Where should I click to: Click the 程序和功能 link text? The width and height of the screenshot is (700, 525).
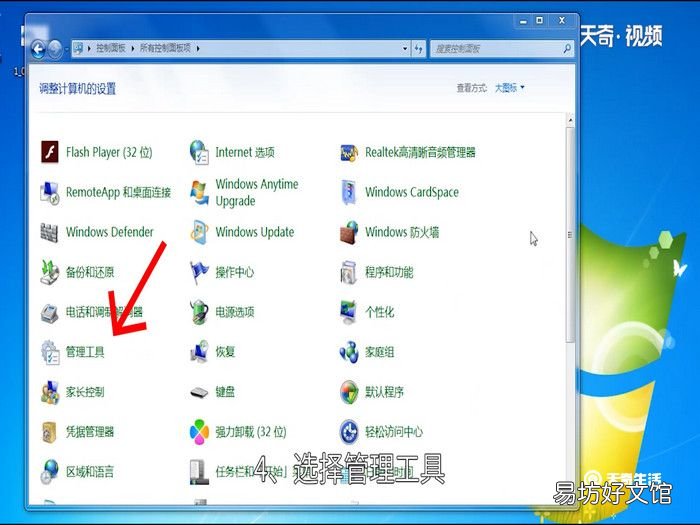pyautogui.click(x=389, y=272)
